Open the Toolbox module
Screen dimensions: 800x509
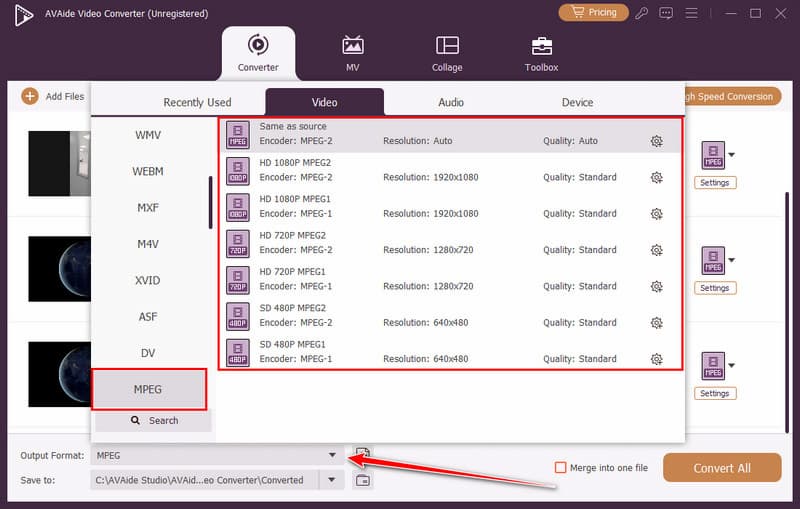click(541, 53)
